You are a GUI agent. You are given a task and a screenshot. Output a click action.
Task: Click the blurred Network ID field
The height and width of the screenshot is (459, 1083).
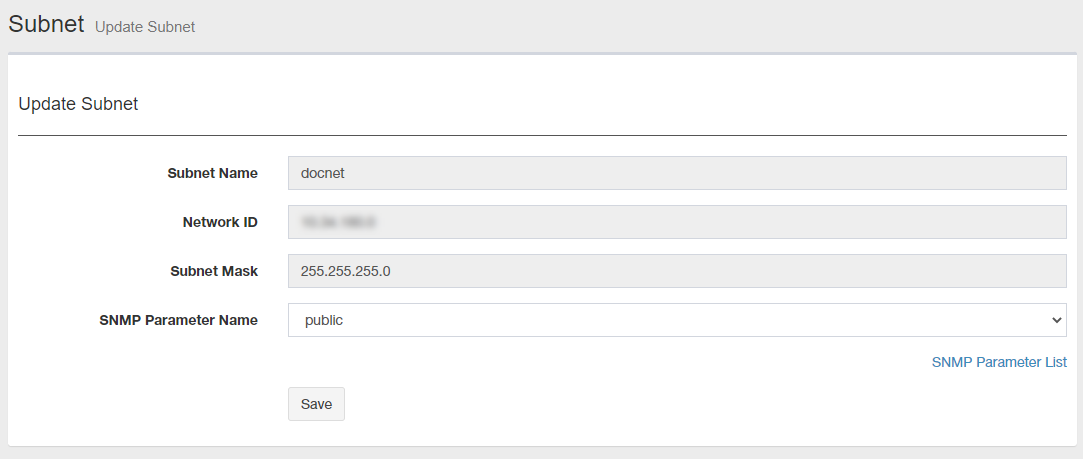[677, 222]
